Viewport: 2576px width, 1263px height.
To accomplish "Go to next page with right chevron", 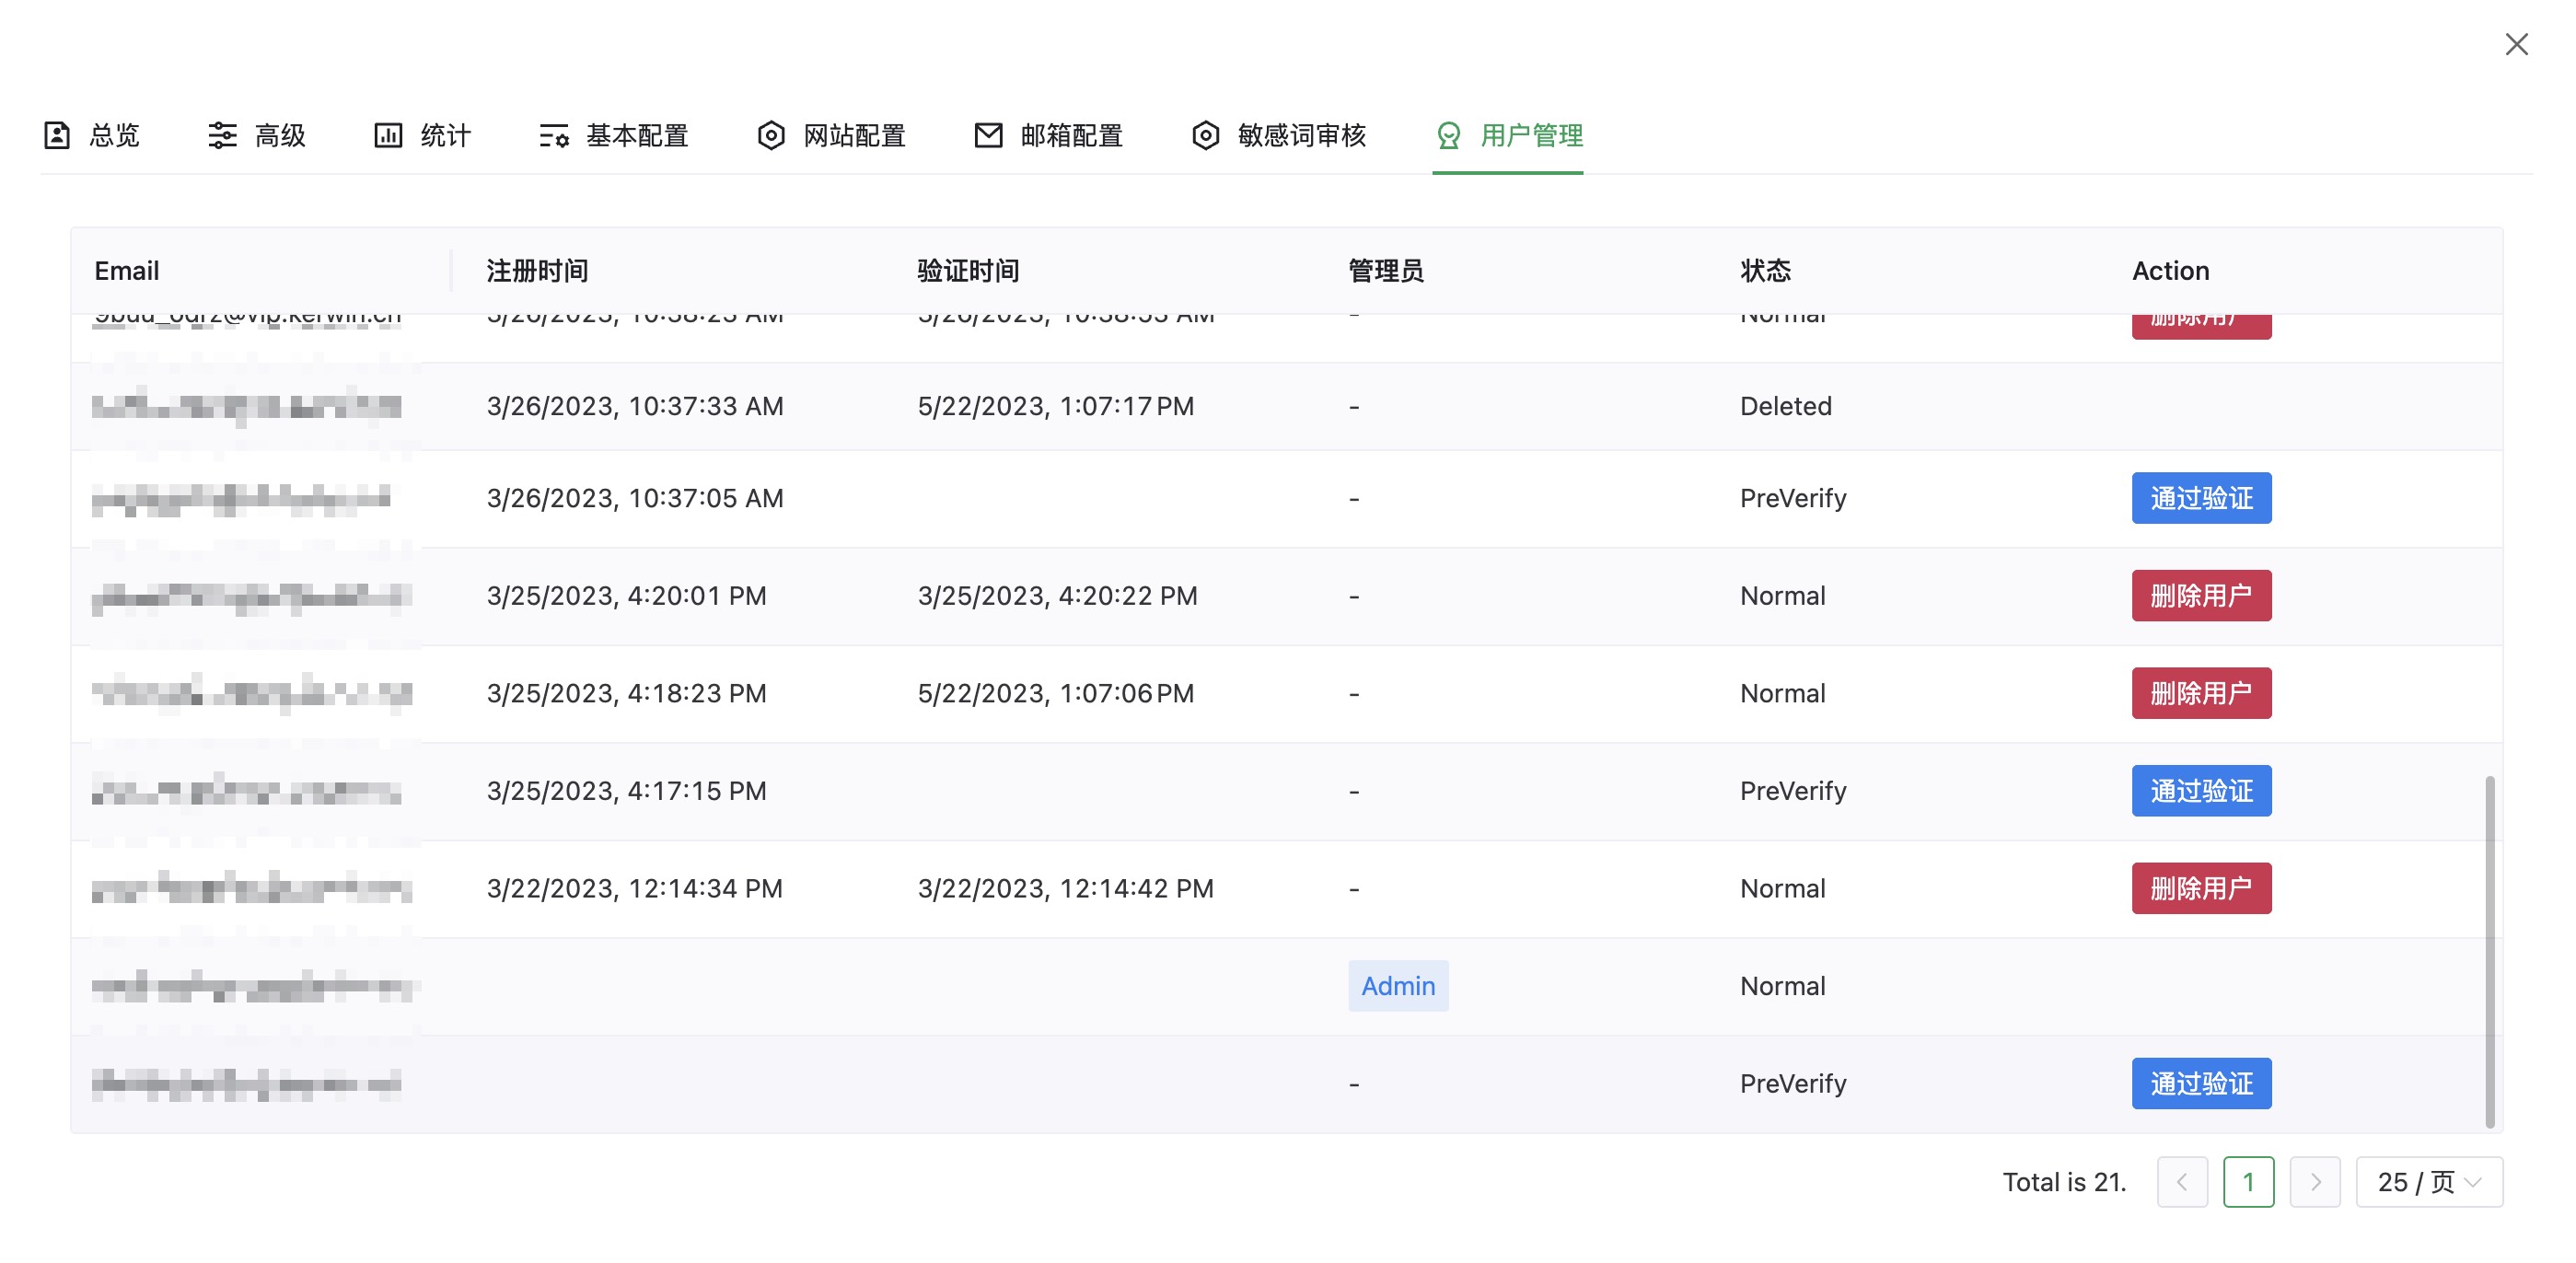I will (2314, 1182).
